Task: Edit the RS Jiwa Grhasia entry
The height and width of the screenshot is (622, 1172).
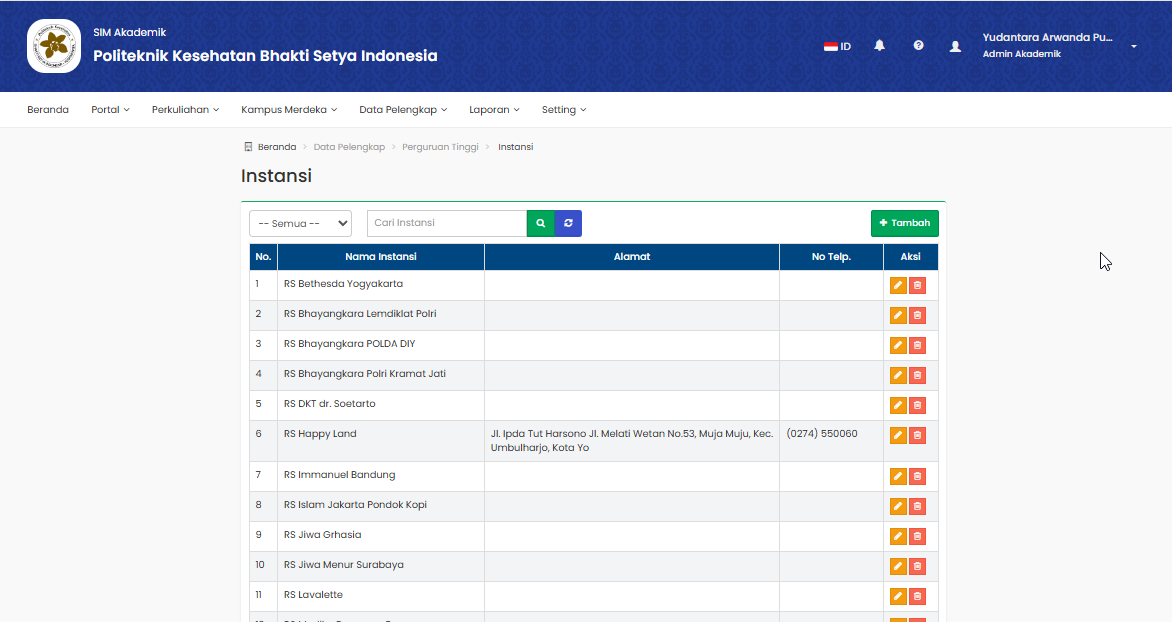Action: click(x=898, y=537)
